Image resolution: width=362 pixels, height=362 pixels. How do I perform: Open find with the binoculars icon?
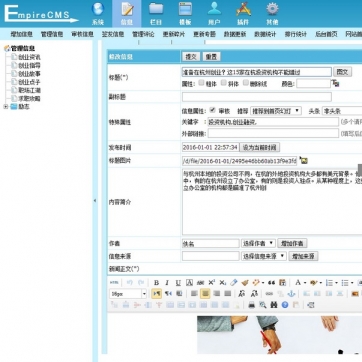(x=274, y=305)
